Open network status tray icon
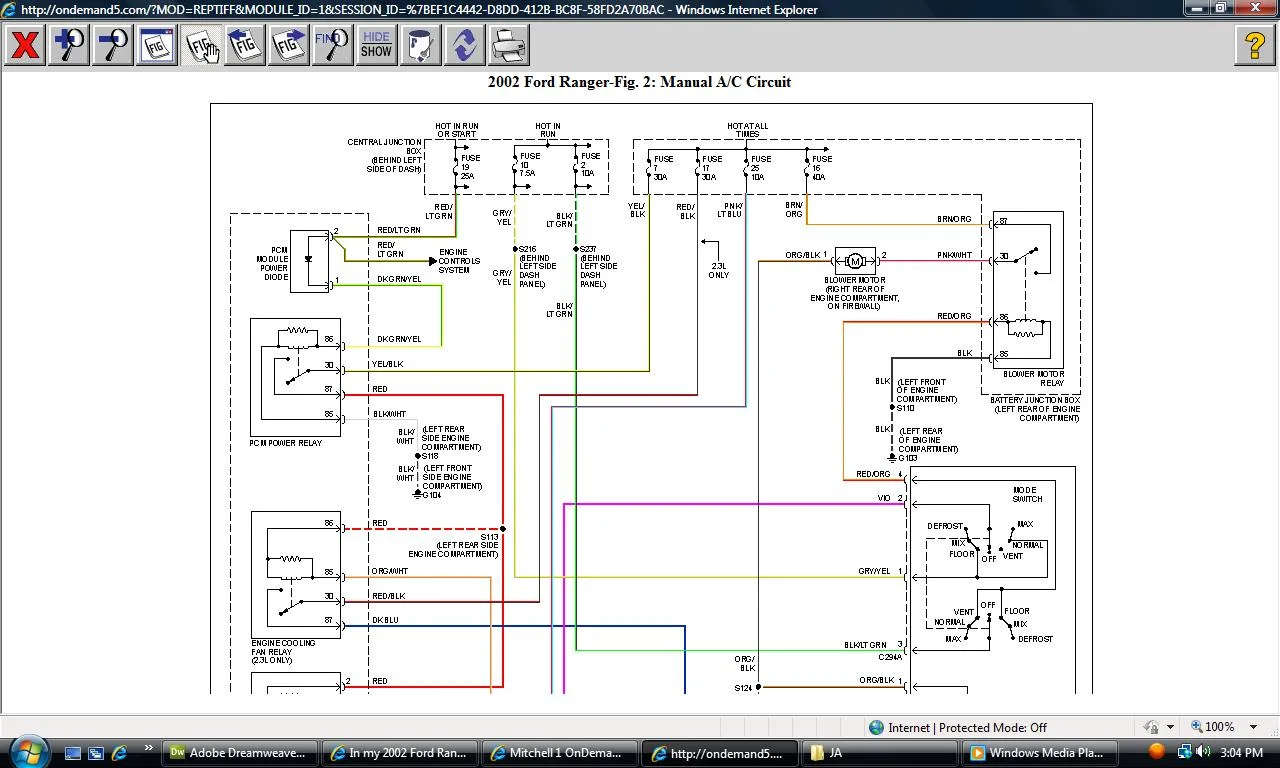 pos(1184,752)
